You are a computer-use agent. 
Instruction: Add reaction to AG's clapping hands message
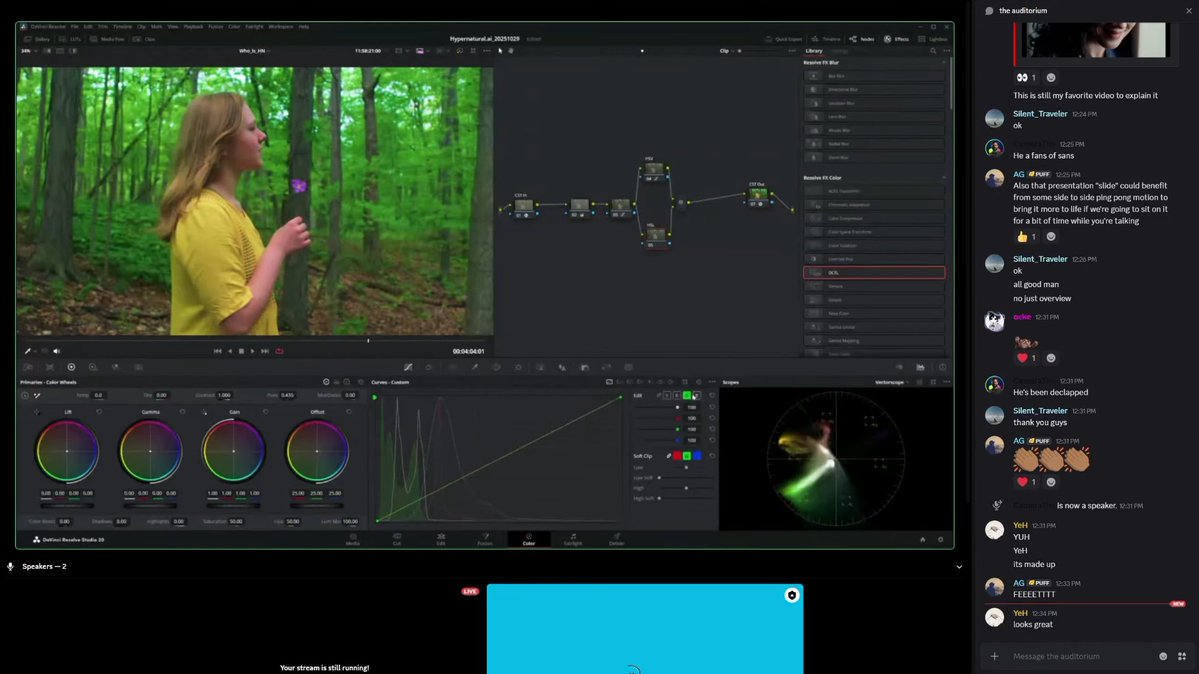click(x=1051, y=482)
